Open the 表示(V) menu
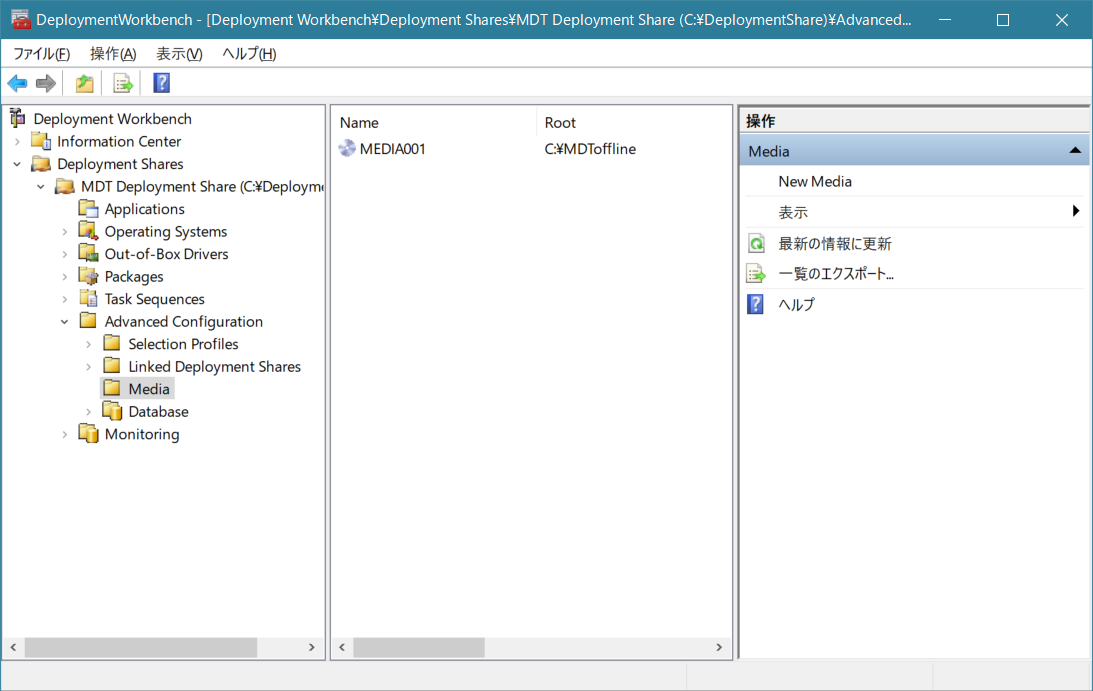 pos(179,54)
